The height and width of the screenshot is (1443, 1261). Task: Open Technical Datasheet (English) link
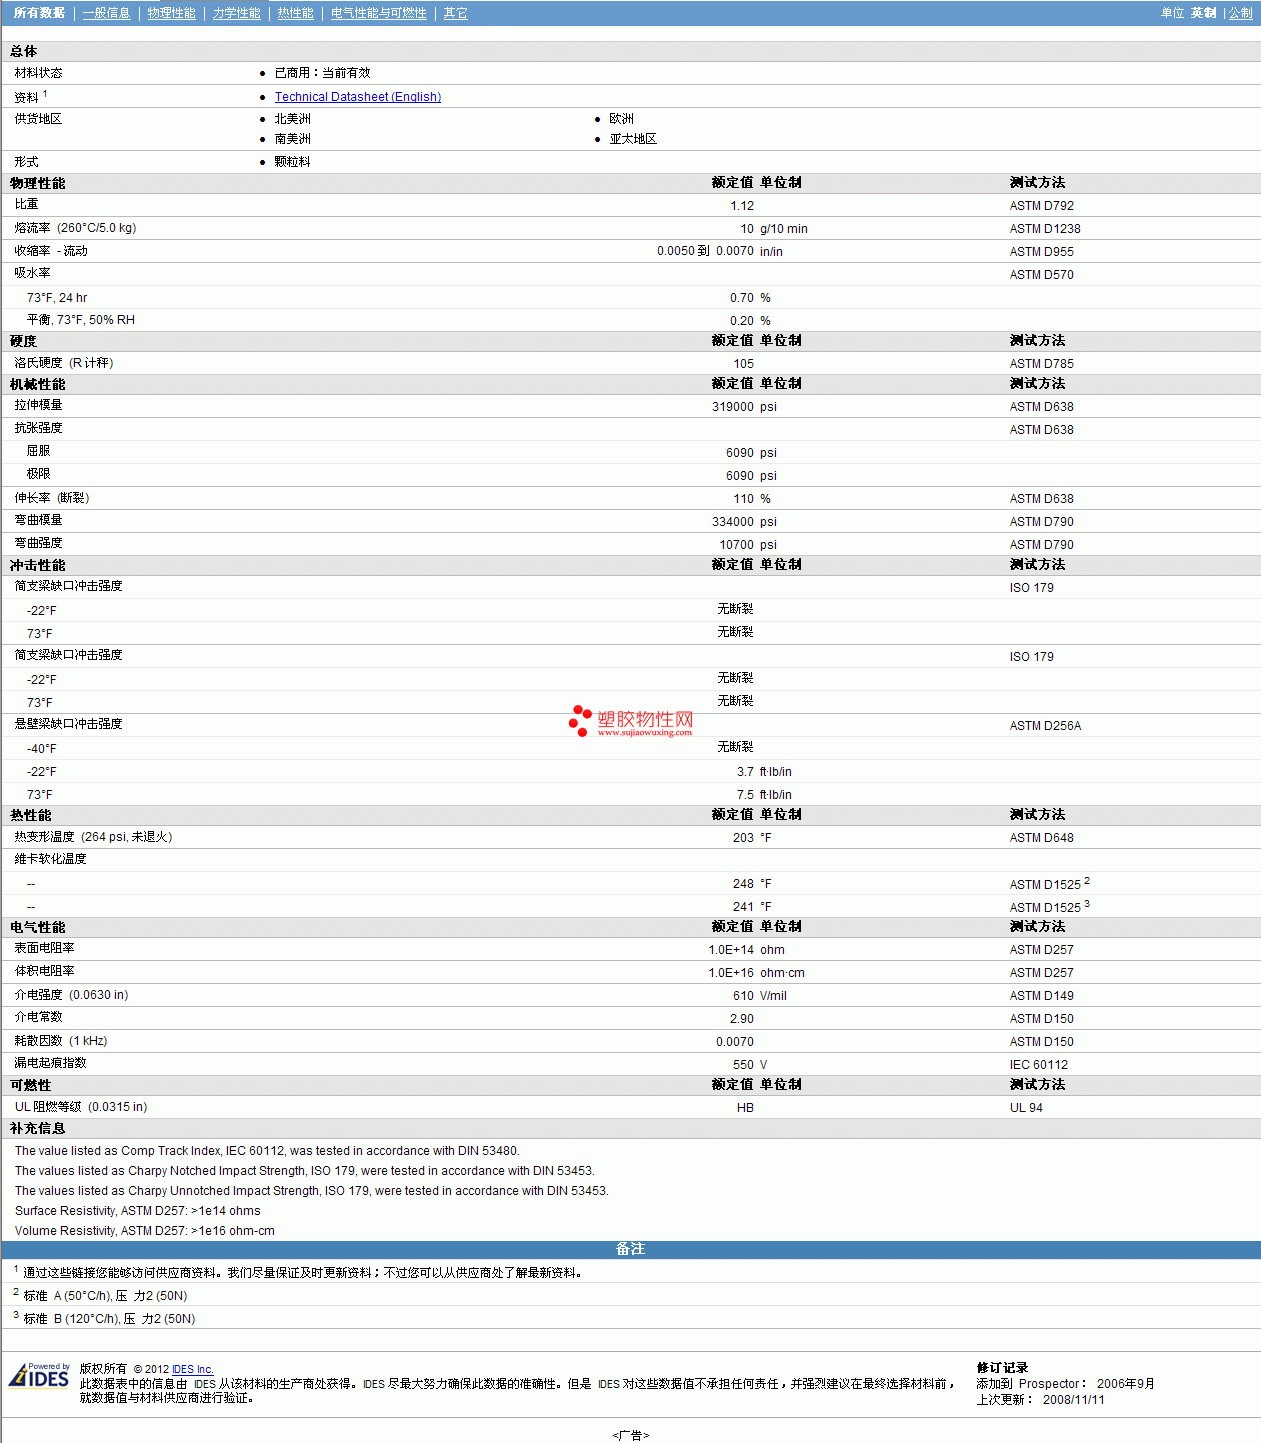[x=358, y=97]
